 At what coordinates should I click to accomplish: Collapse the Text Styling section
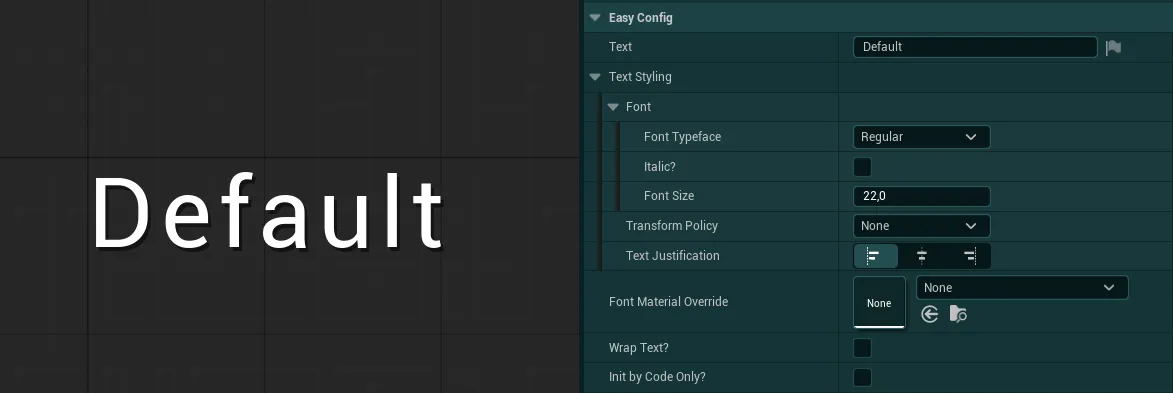point(595,76)
